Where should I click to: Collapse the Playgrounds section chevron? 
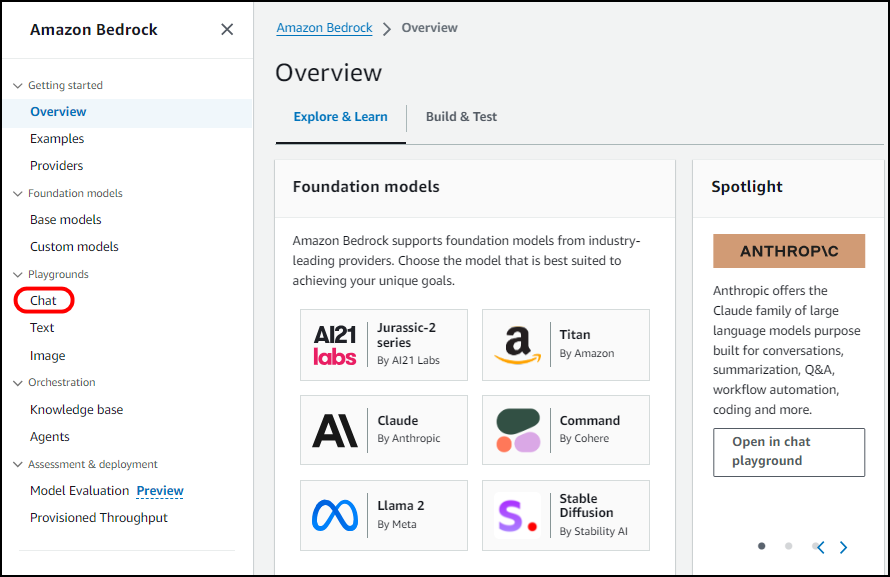tap(18, 275)
